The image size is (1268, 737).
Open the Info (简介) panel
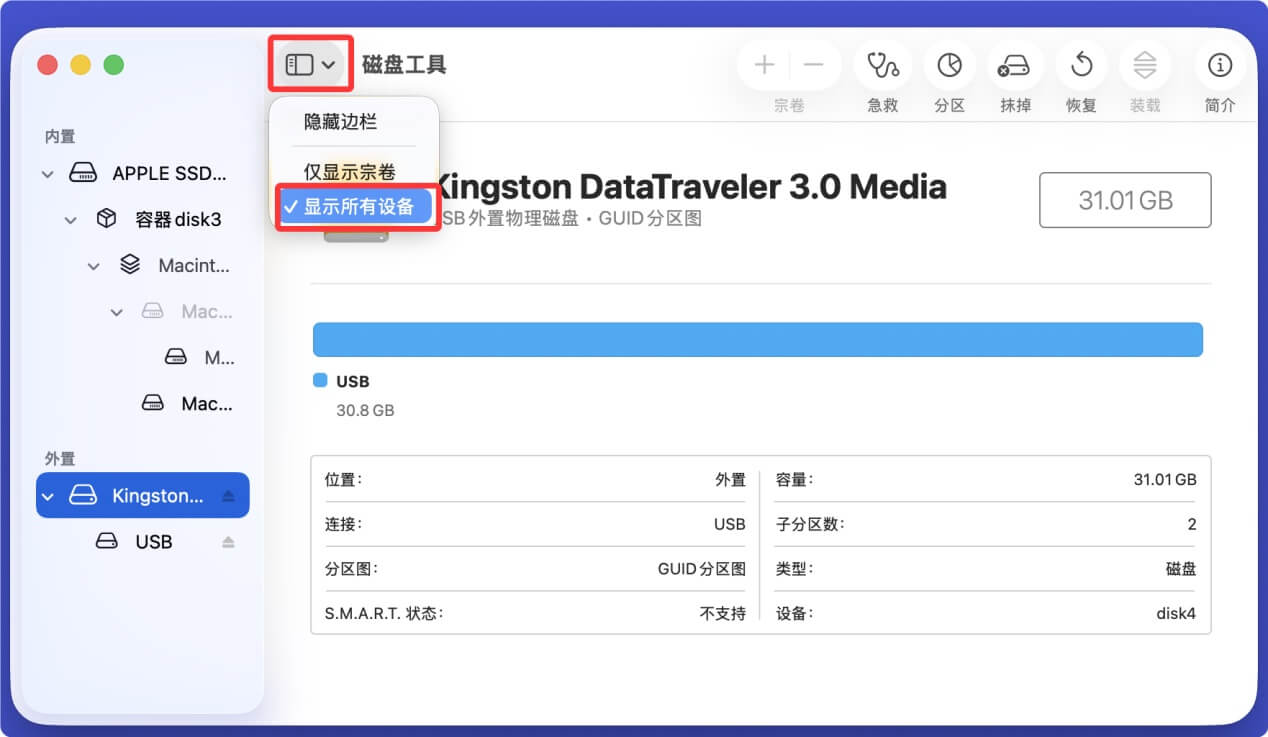1219,66
